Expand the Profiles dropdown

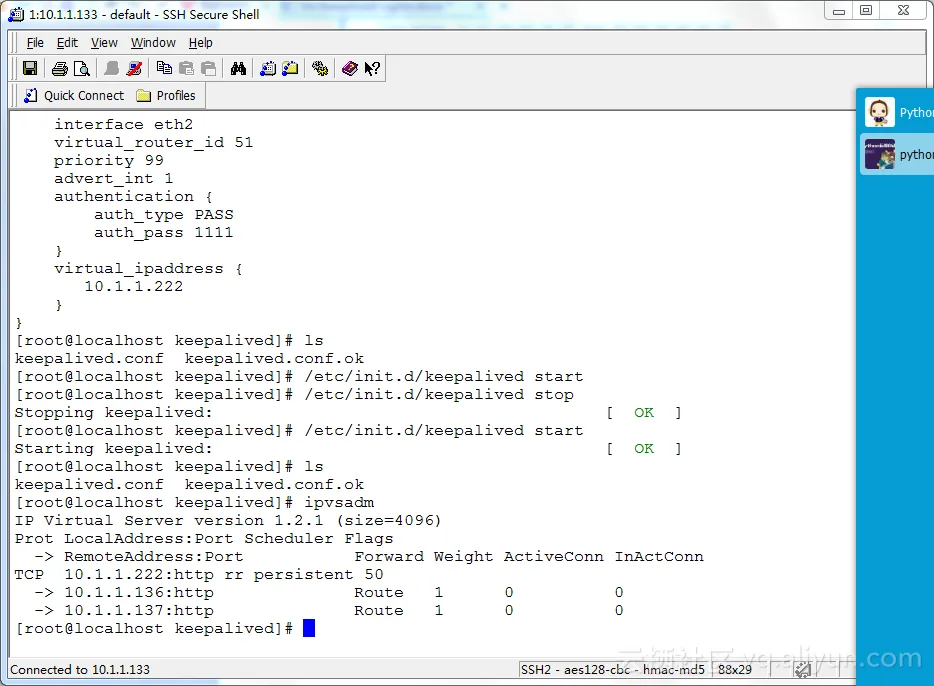166,96
